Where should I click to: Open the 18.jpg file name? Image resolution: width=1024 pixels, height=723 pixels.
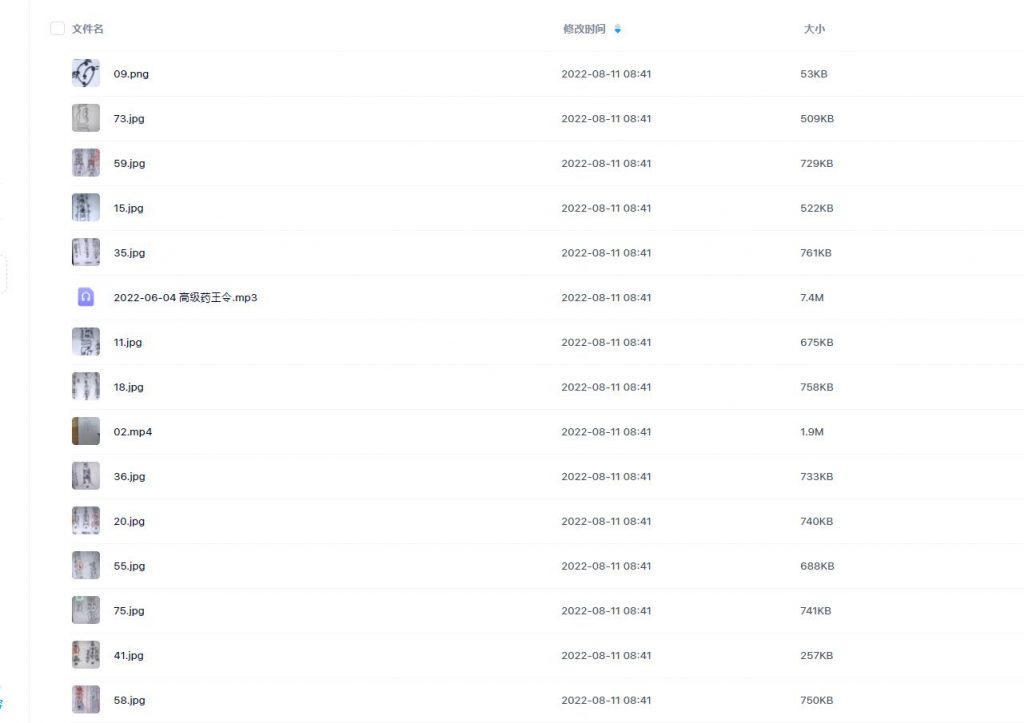tap(129, 387)
